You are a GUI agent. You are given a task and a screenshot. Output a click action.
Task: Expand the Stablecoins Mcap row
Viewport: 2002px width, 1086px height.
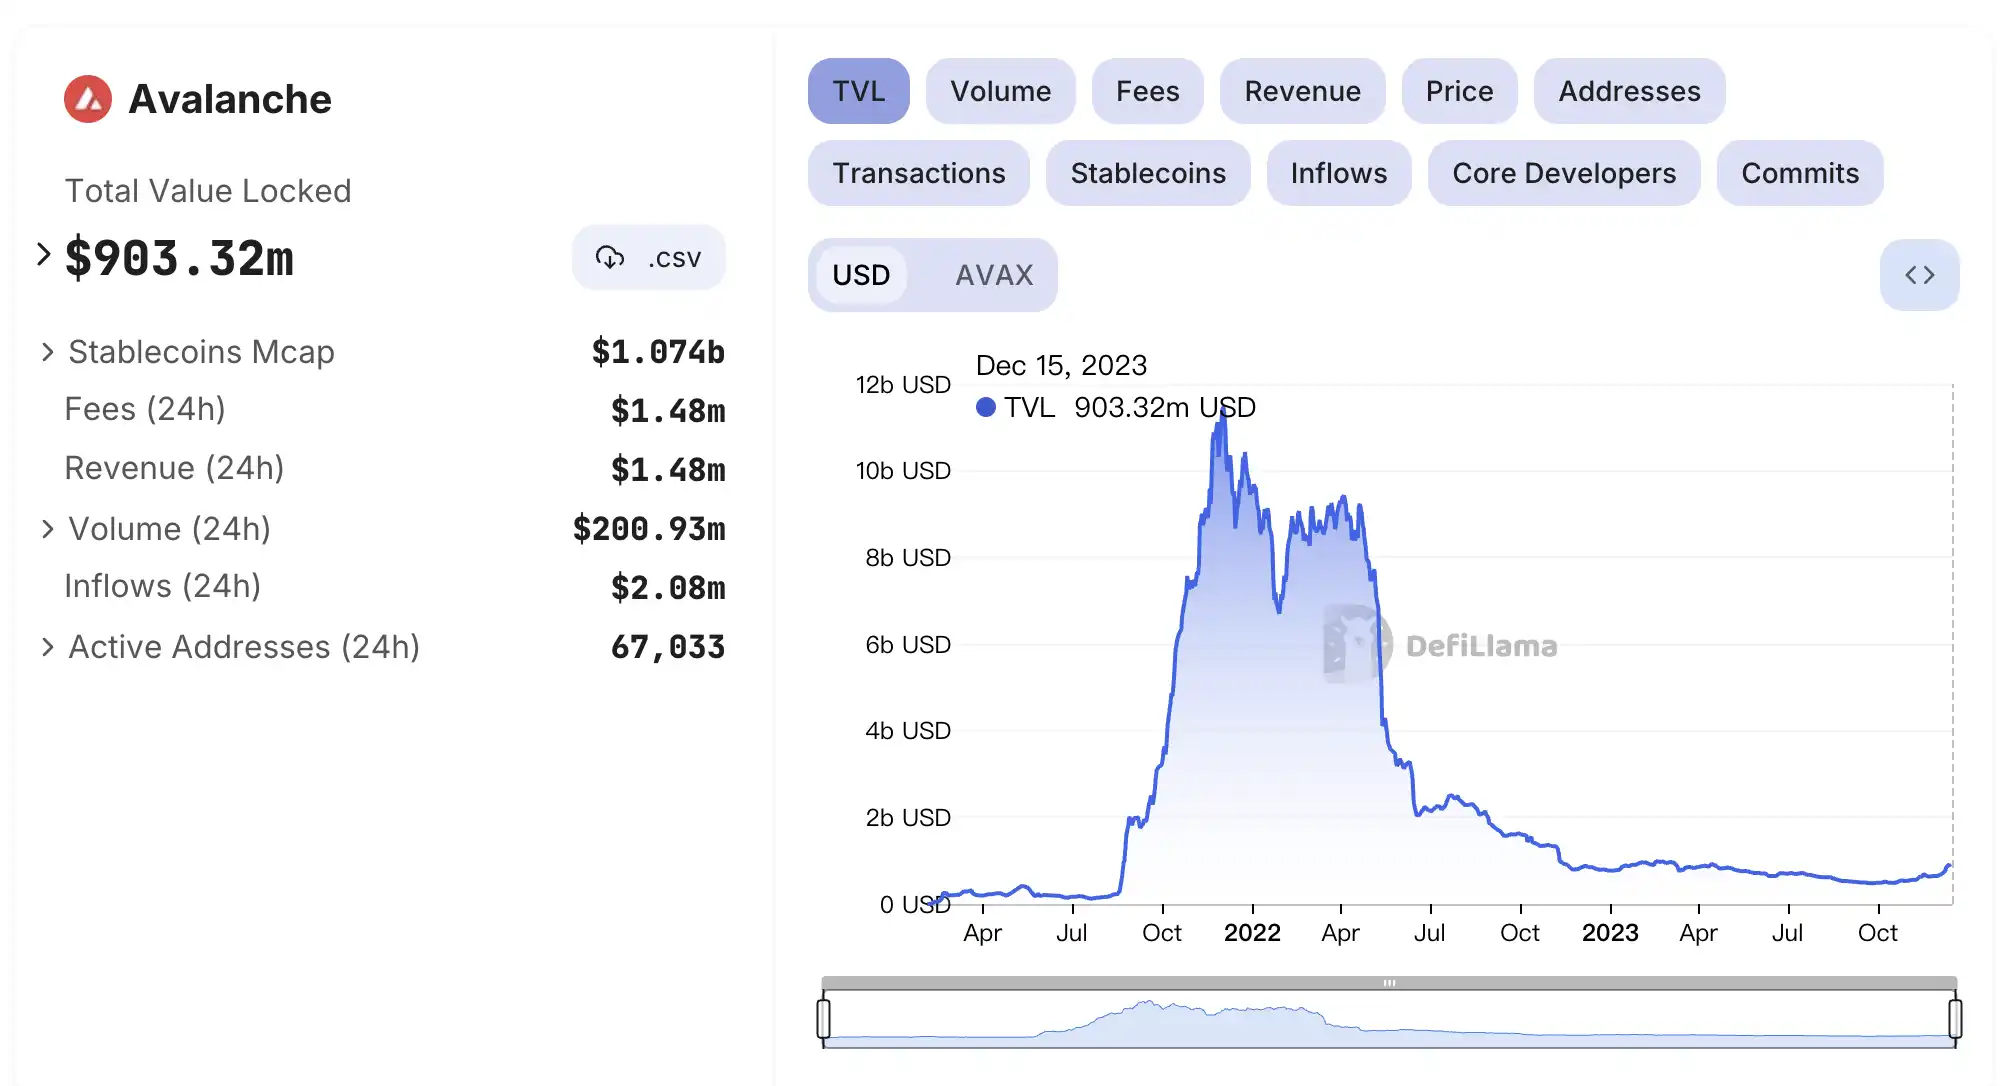pyautogui.click(x=47, y=352)
